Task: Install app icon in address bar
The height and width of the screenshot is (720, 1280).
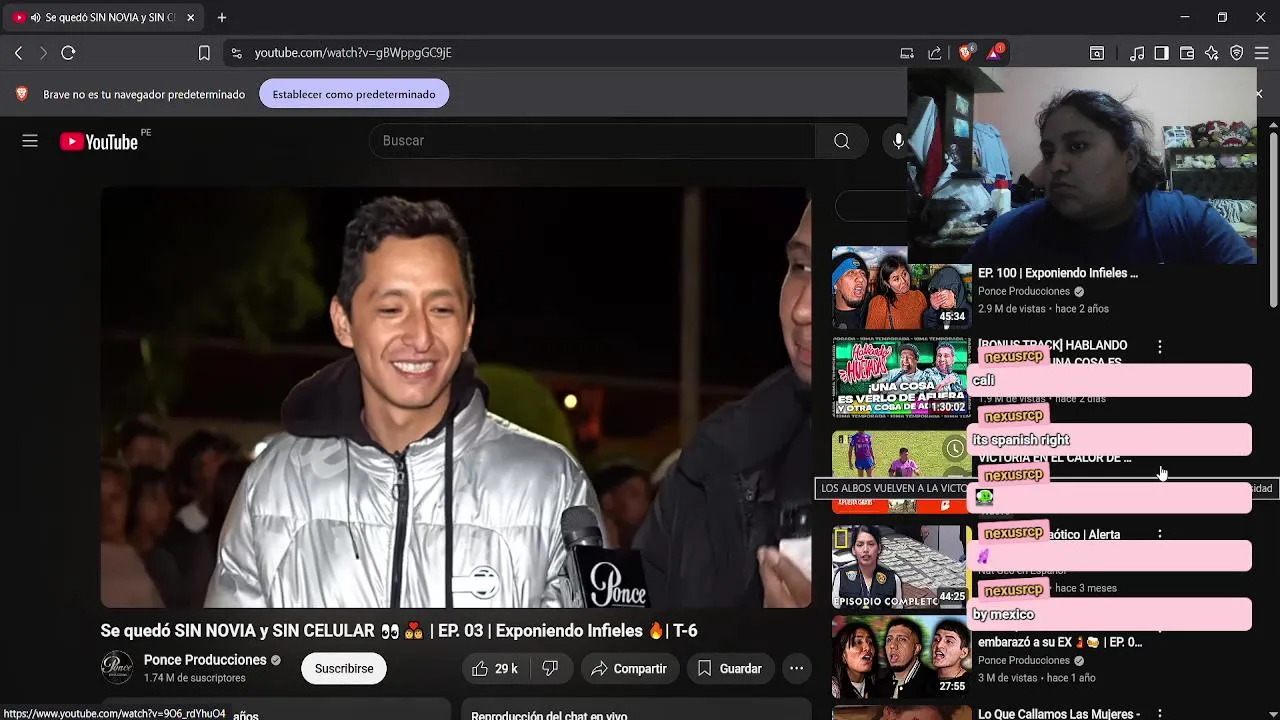Action: click(x=907, y=53)
